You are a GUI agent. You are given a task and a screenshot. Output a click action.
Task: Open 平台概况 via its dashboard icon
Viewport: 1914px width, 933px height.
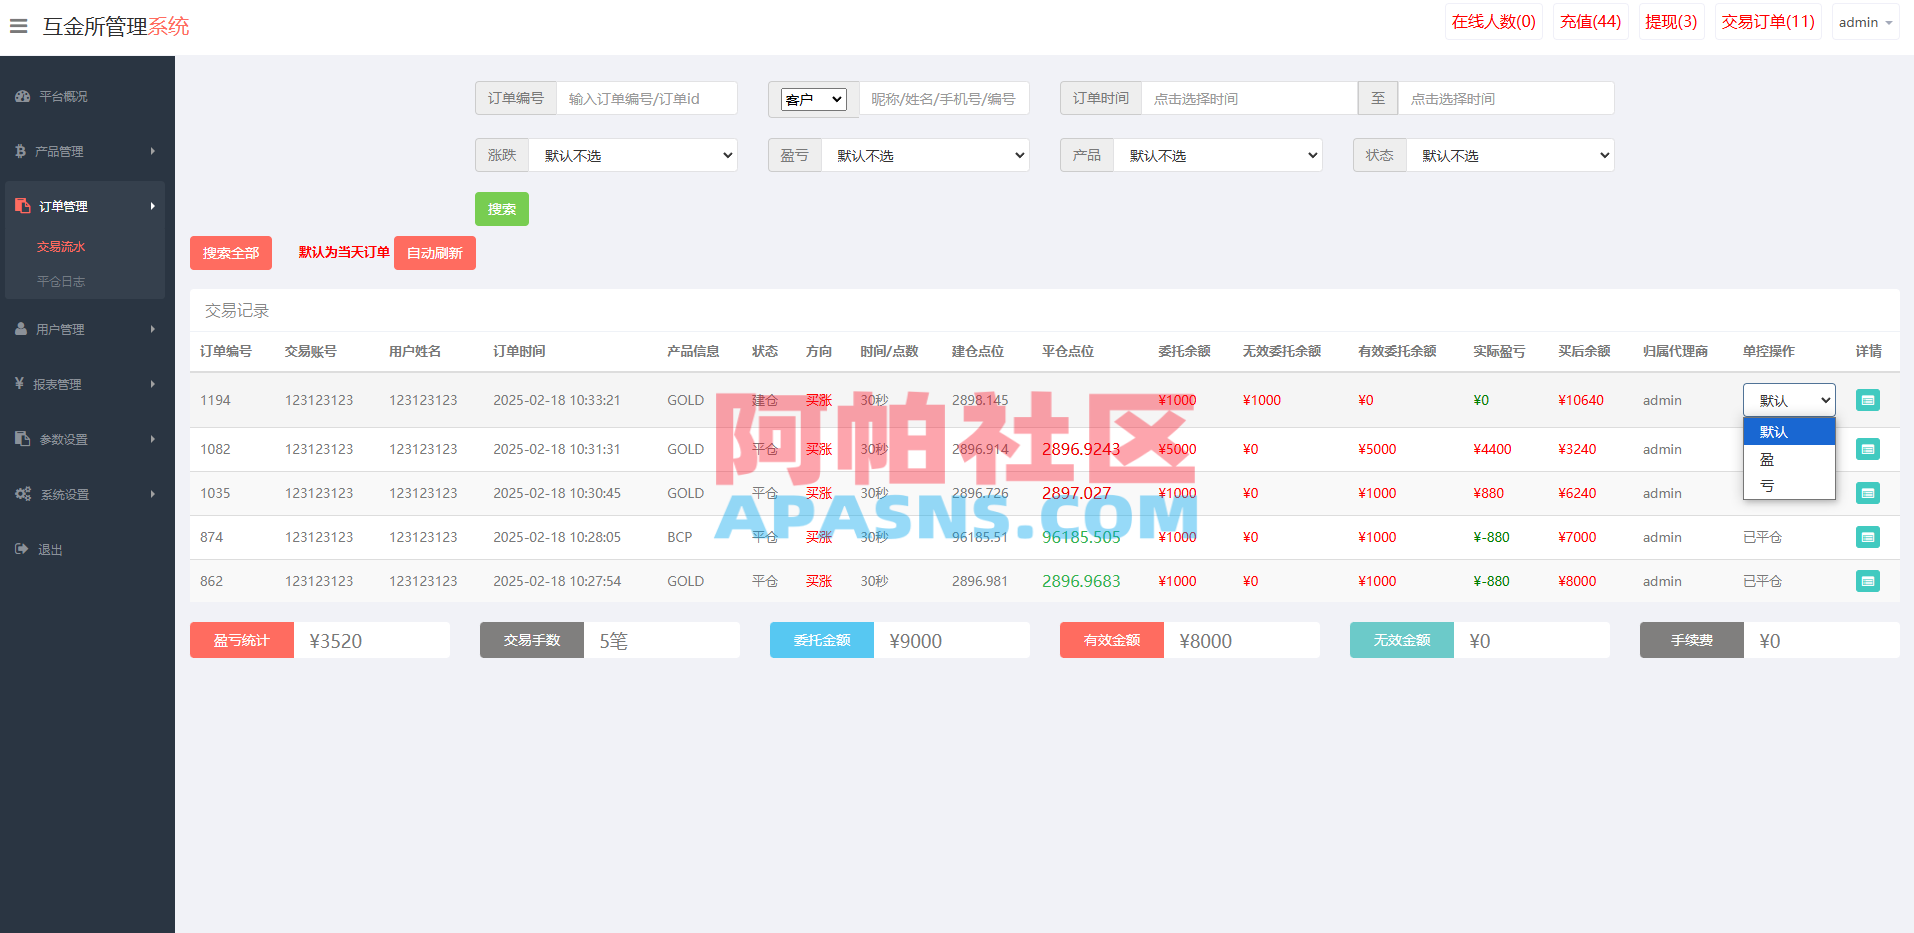[22, 96]
